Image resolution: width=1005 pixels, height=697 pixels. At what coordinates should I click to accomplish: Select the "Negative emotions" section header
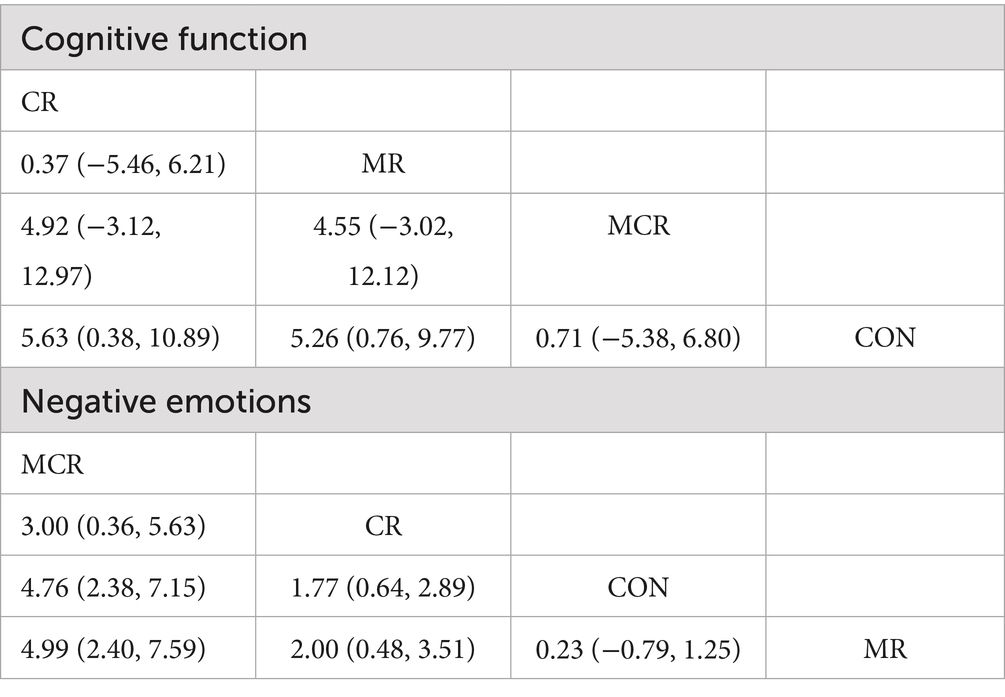(x=166, y=402)
